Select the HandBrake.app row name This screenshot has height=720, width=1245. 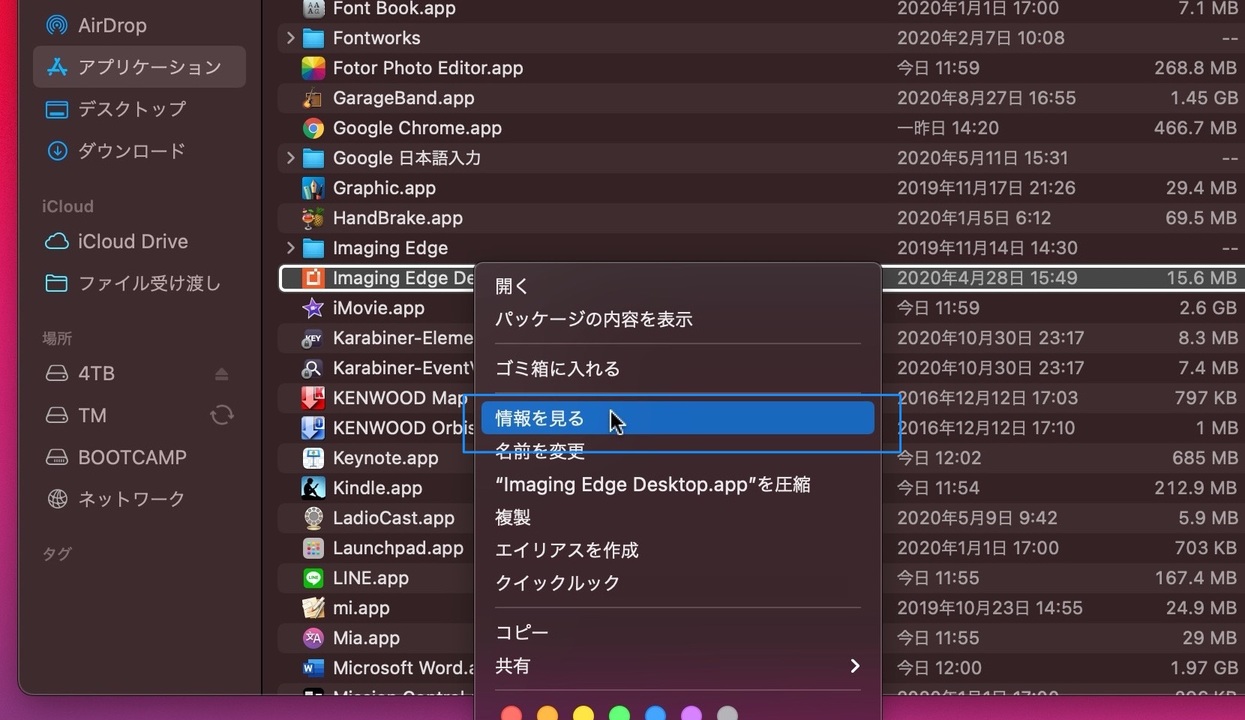click(x=397, y=218)
